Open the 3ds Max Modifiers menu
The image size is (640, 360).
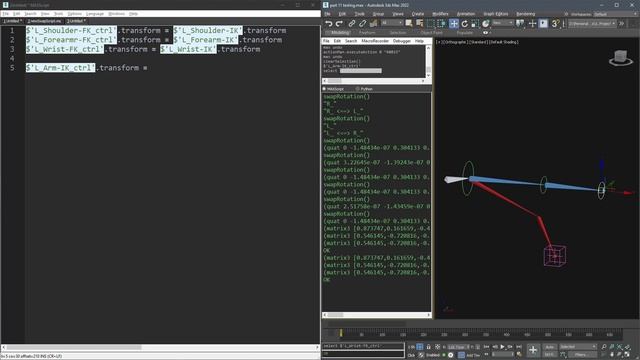click(440, 14)
